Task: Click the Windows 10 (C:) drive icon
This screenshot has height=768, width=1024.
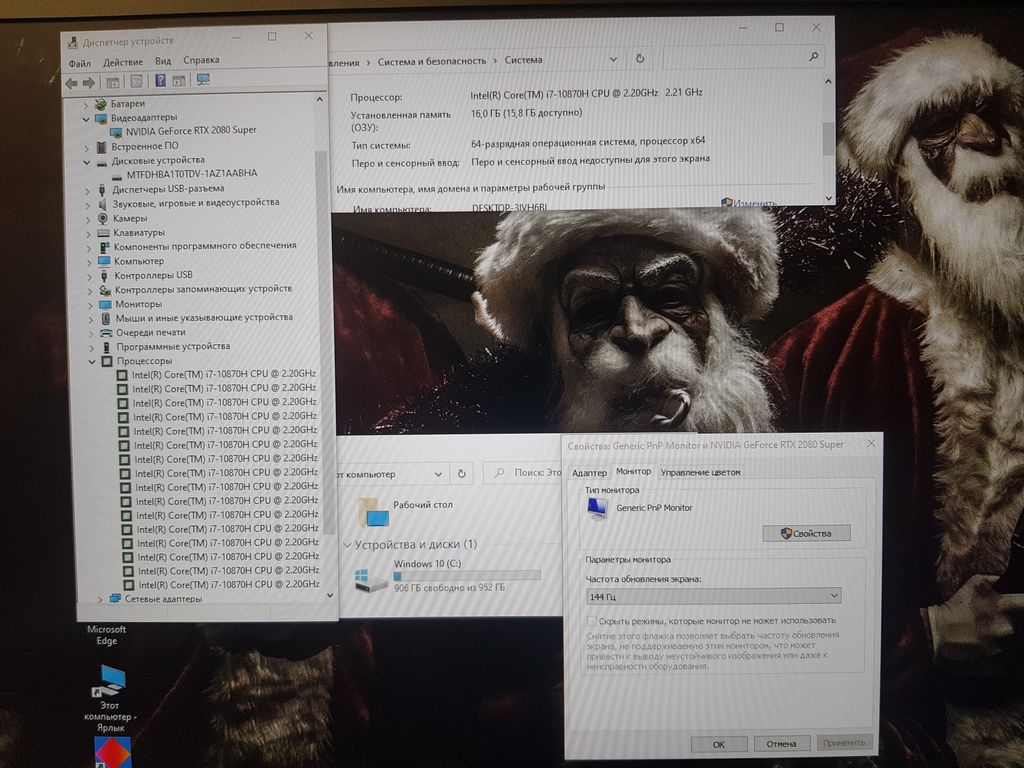Action: point(371,578)
